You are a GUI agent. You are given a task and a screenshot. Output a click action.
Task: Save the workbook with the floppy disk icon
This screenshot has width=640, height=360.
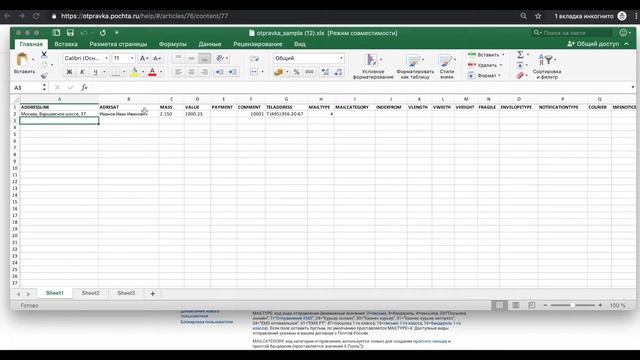coord(70,33)
